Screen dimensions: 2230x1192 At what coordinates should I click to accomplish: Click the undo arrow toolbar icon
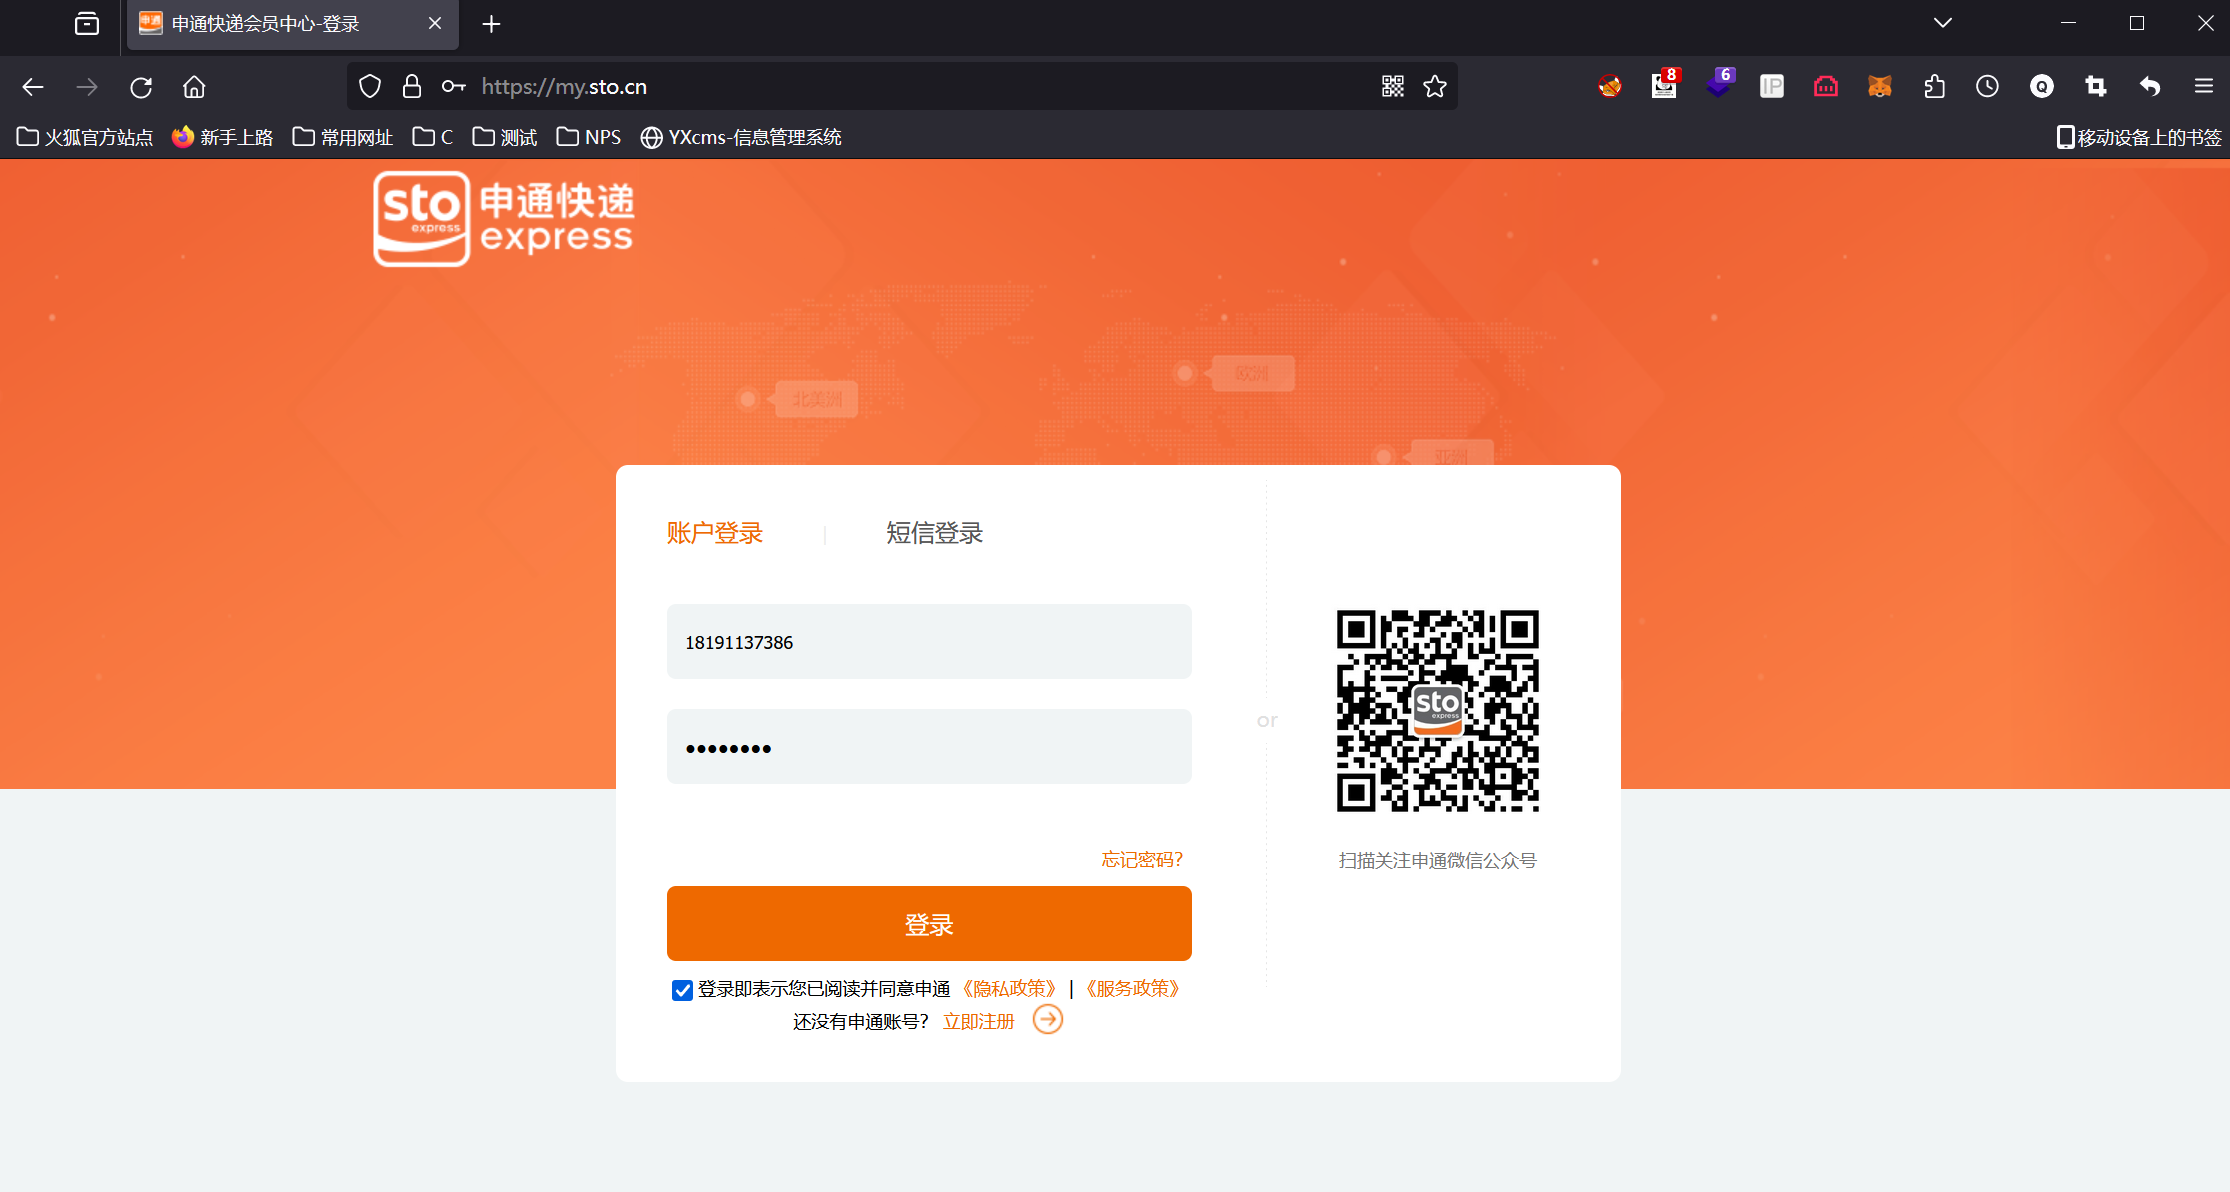(2150, 87)
